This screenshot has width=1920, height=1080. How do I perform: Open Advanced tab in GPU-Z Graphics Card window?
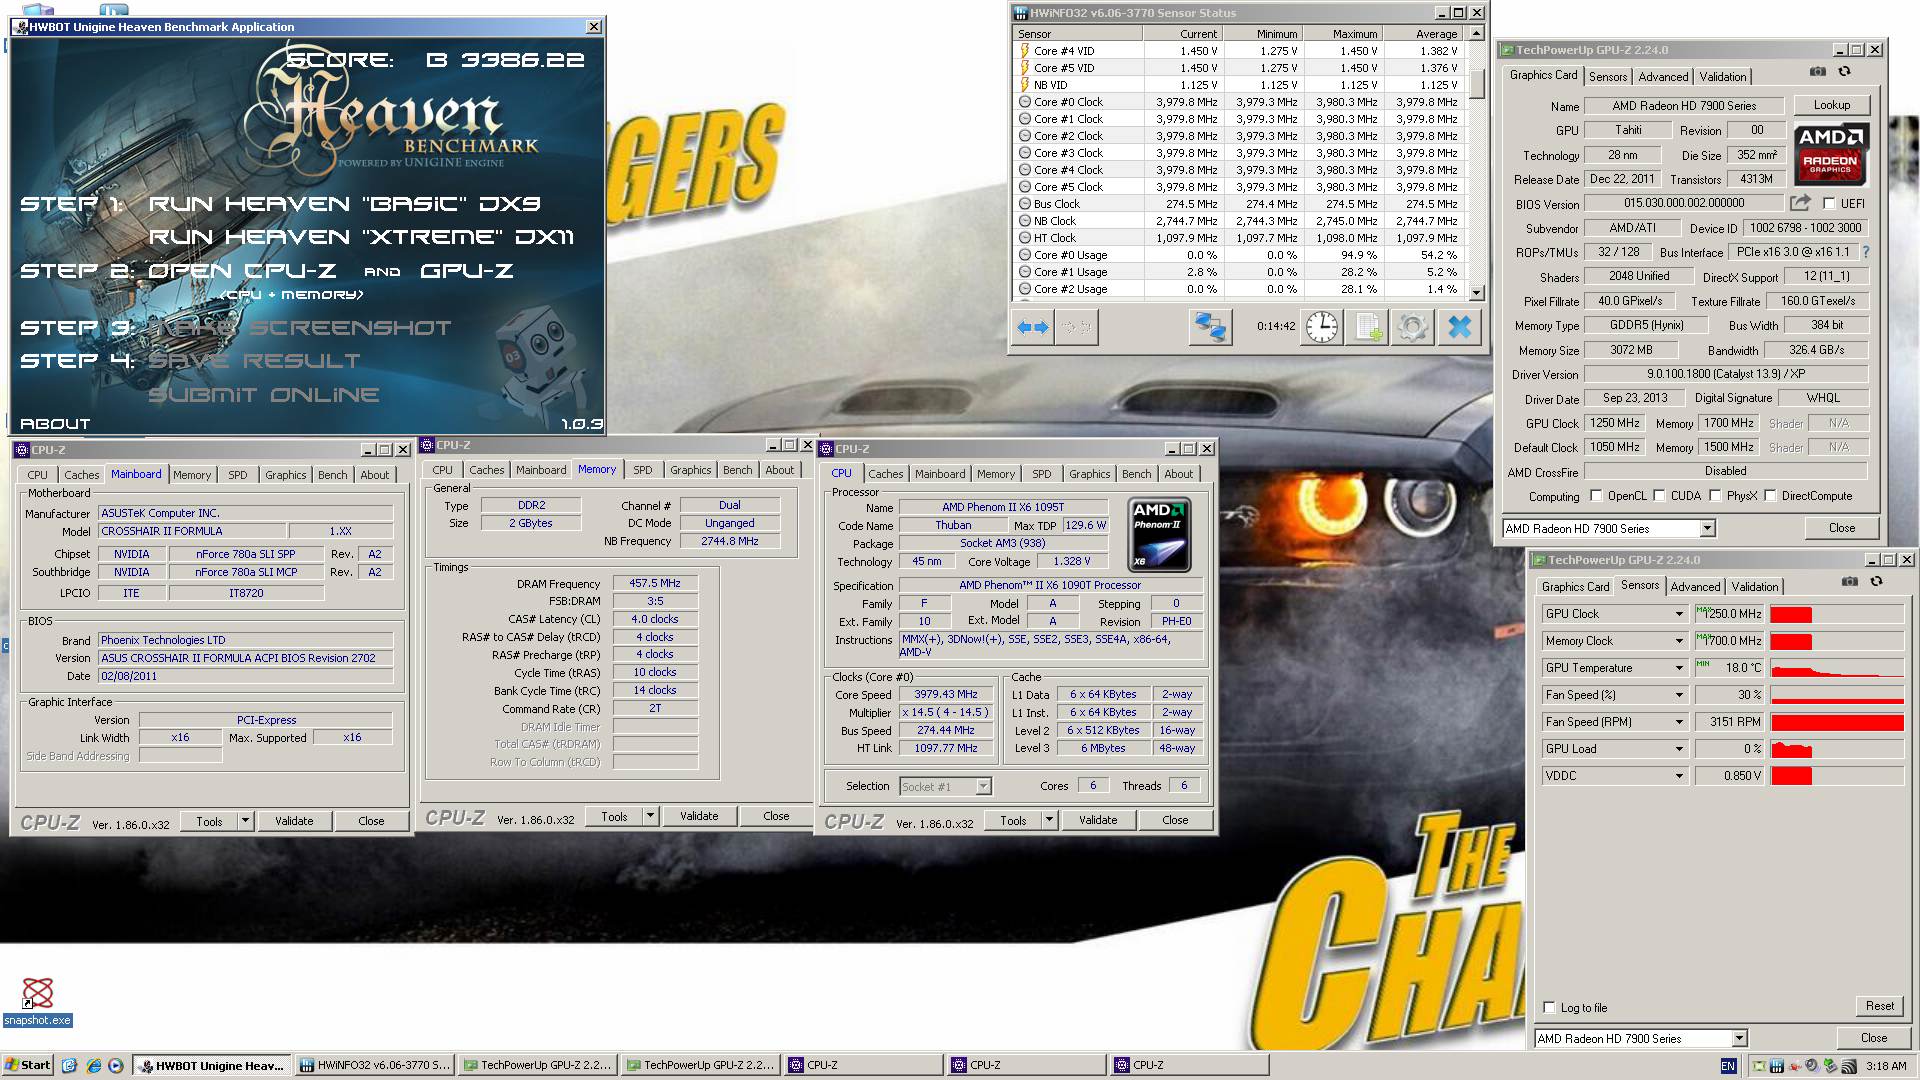(1663, 77)
